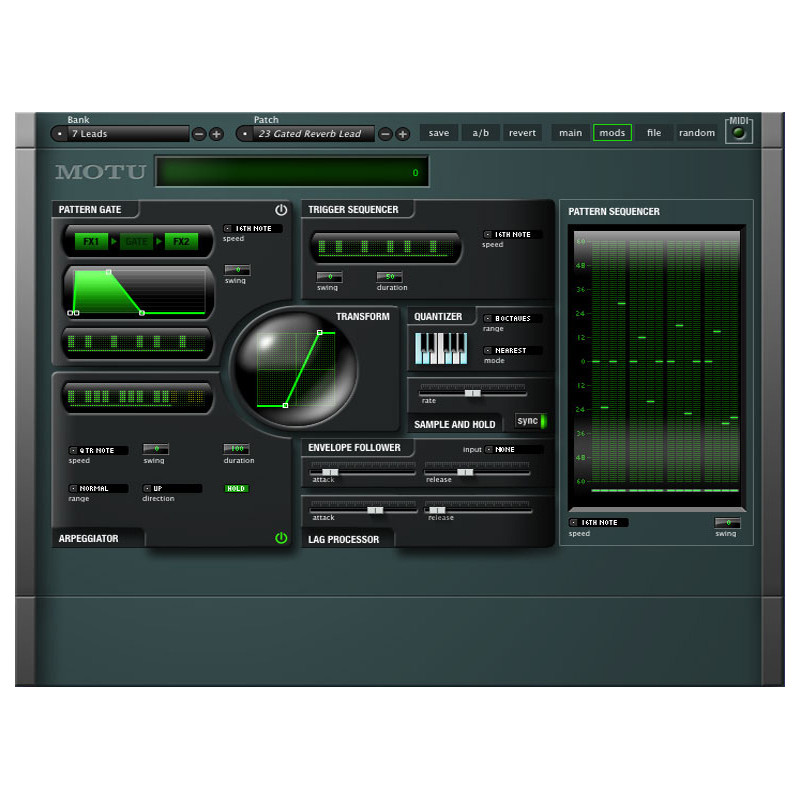Open the Quantizer mode dropdown set to Nearest

[x=512, y=351]
